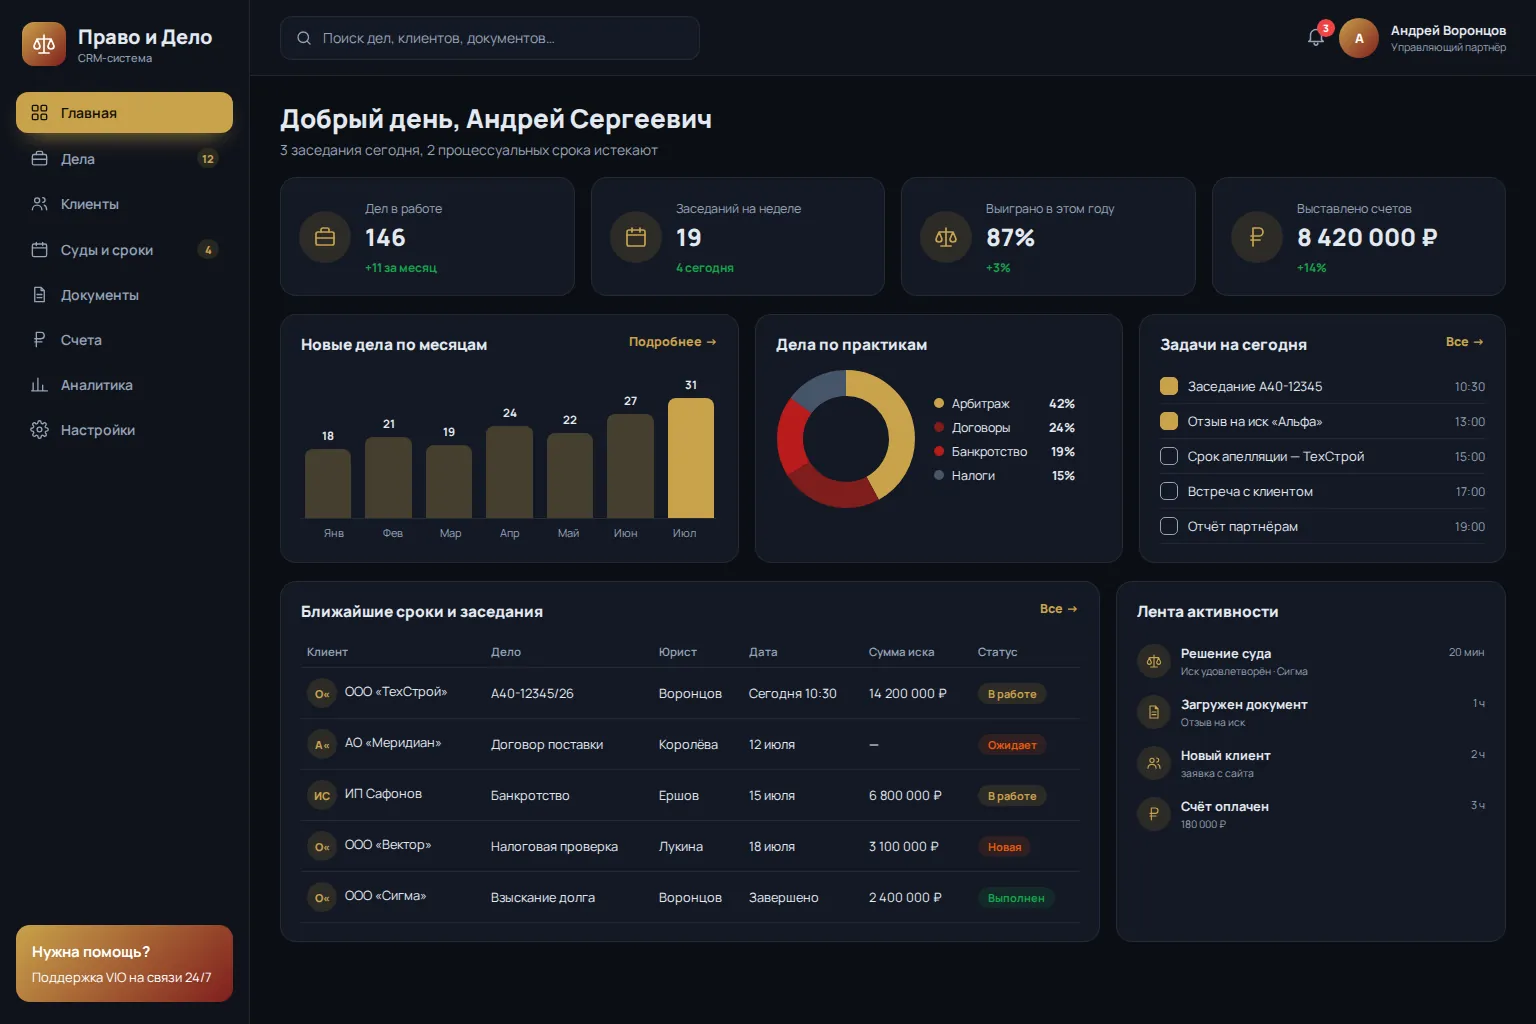The height and width of the screenshot is (1024, 1536).
Task: Click the scales icon in Выиграно в этом году card
Action: (x=946, y=237)
